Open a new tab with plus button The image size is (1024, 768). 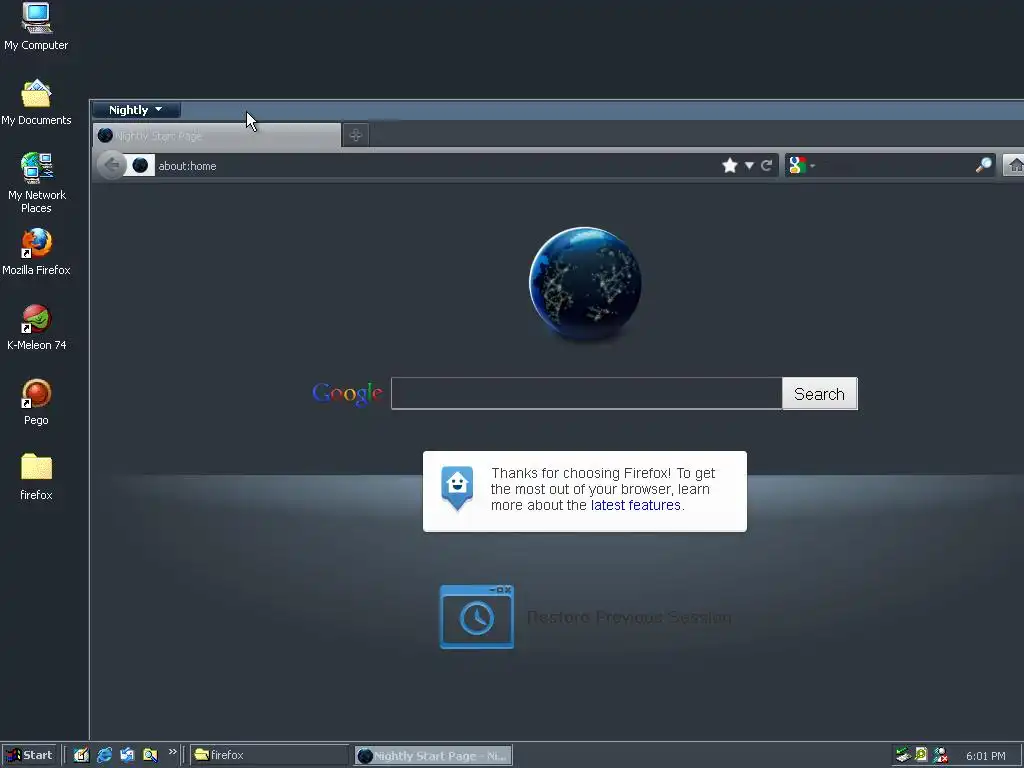click(x=355, y=135)
